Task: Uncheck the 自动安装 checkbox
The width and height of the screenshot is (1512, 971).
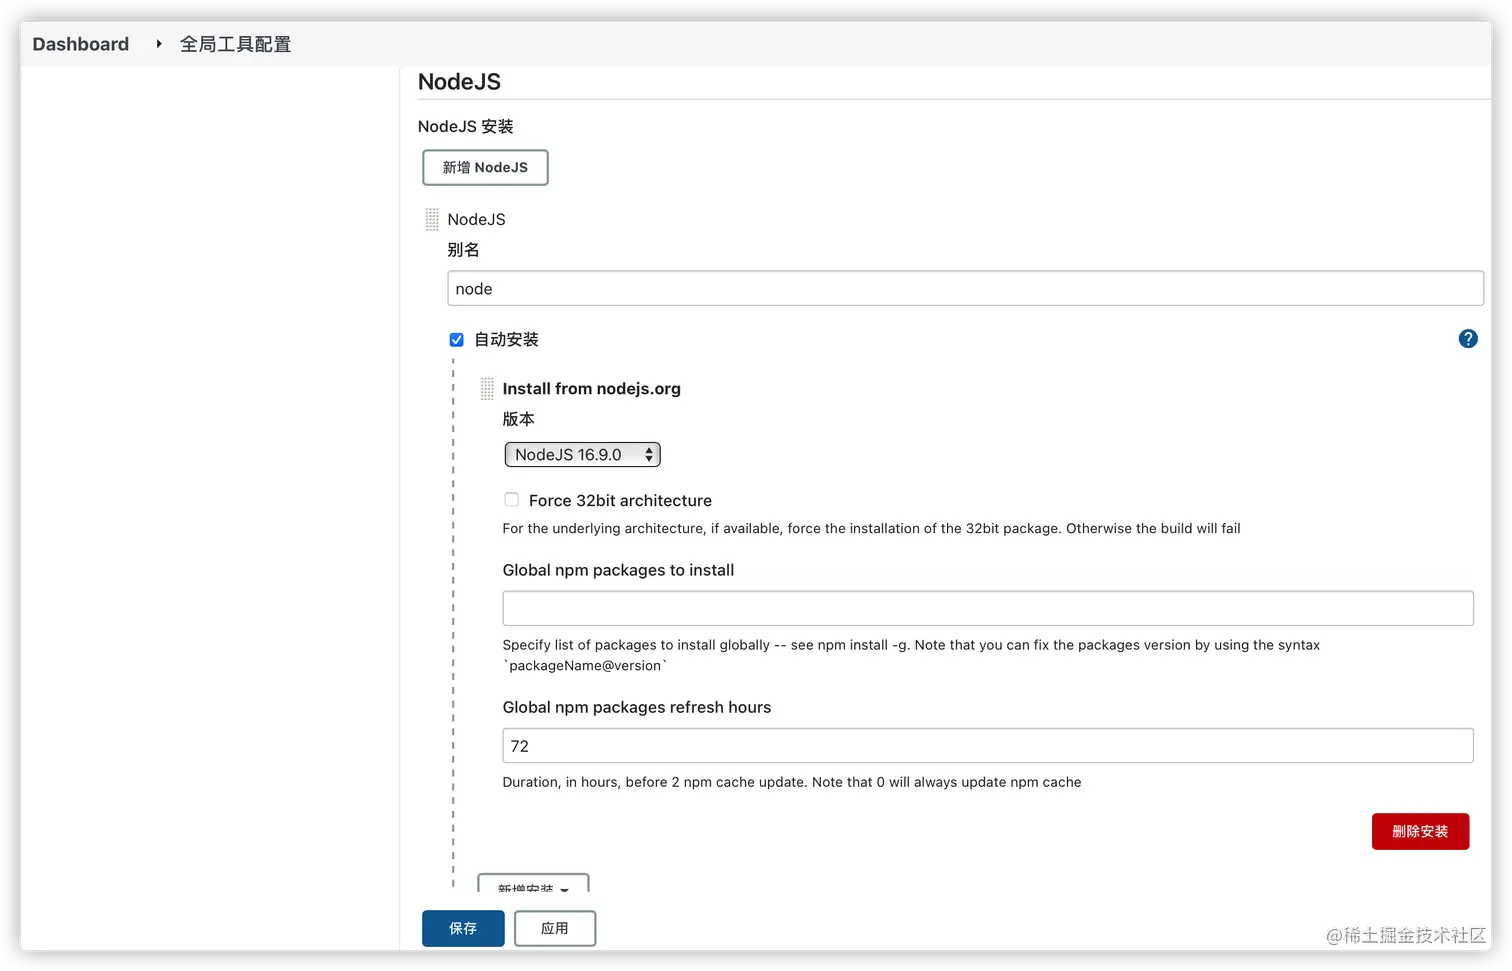Action: click(x=456, y=340)
